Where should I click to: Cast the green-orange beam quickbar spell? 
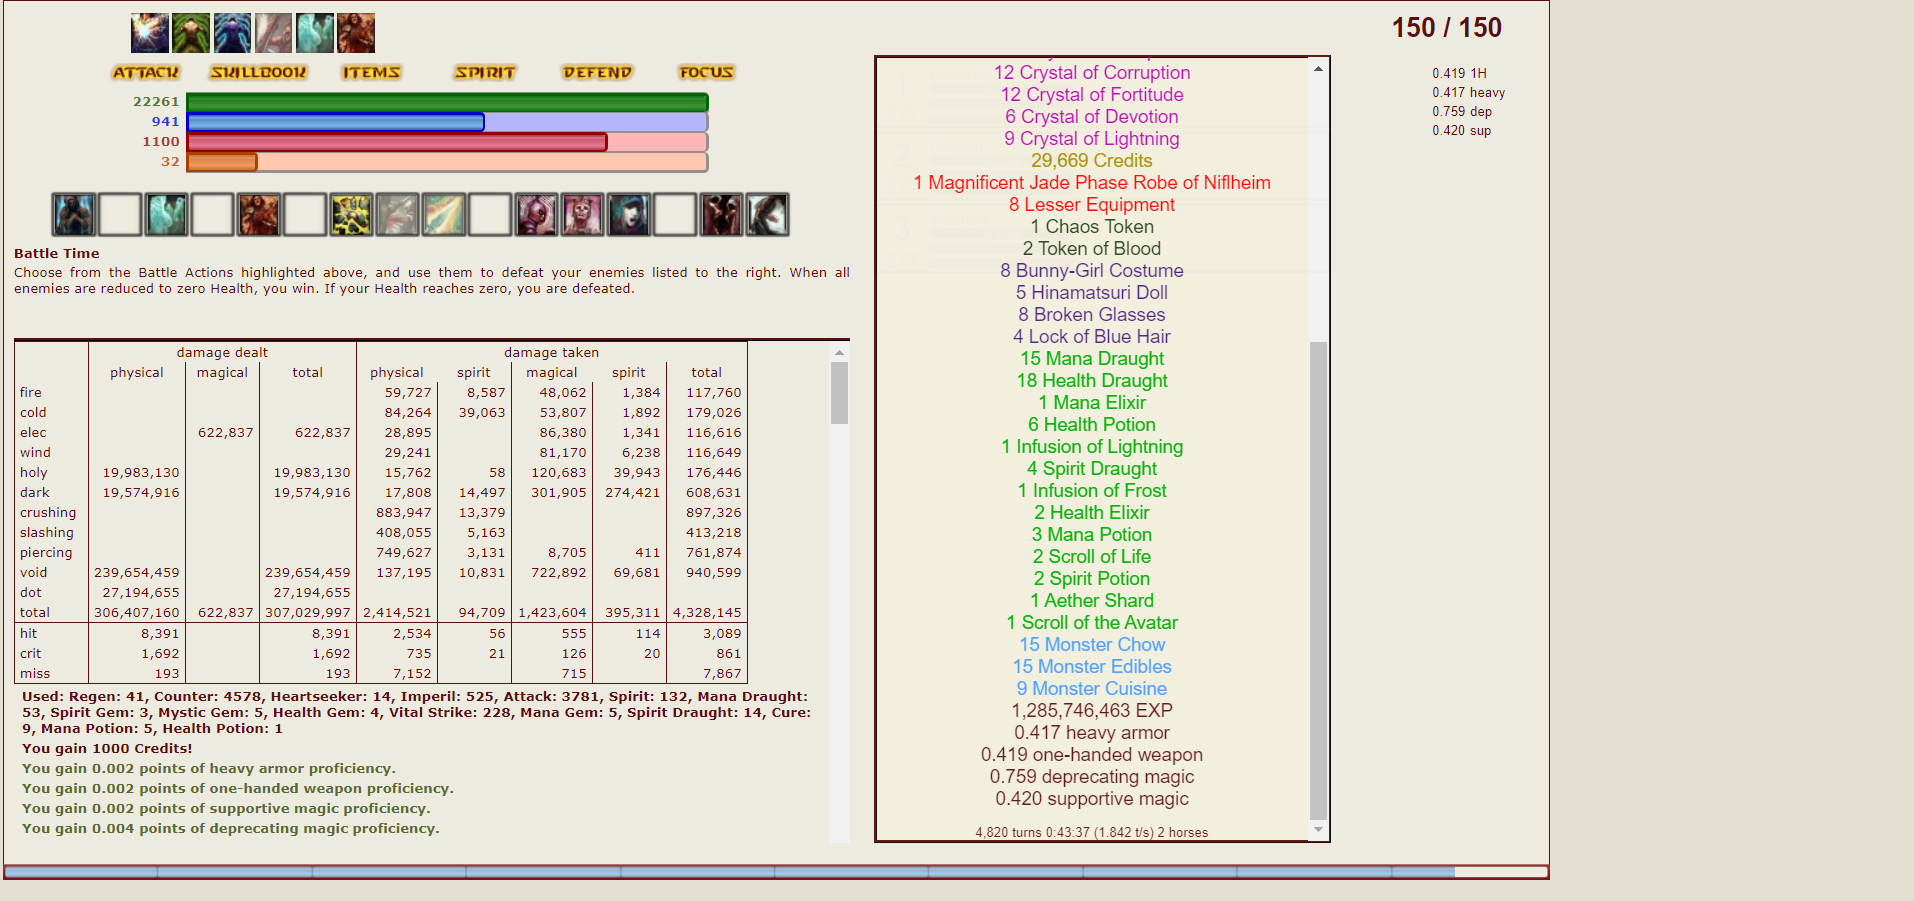443,215
